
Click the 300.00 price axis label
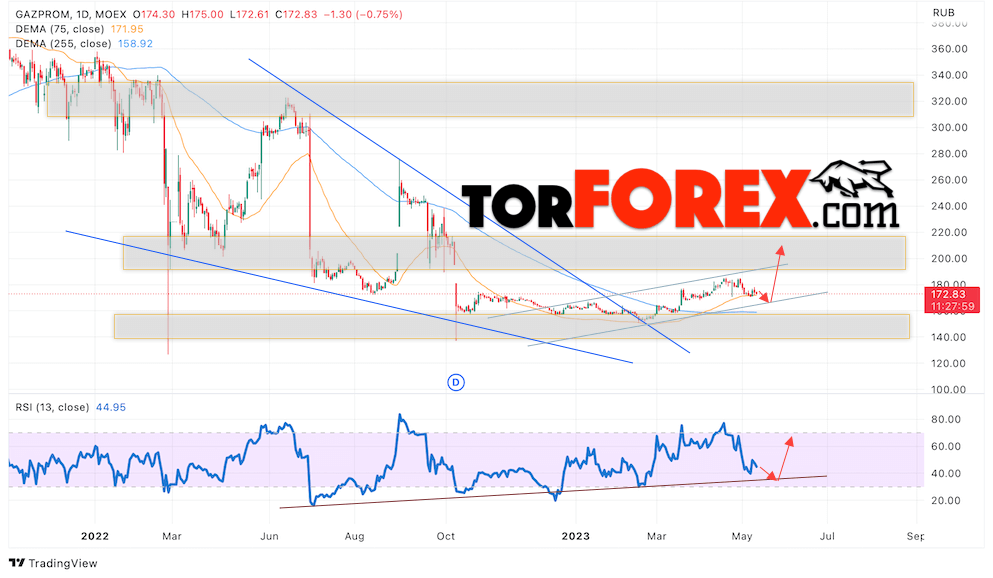coord(949,127)
